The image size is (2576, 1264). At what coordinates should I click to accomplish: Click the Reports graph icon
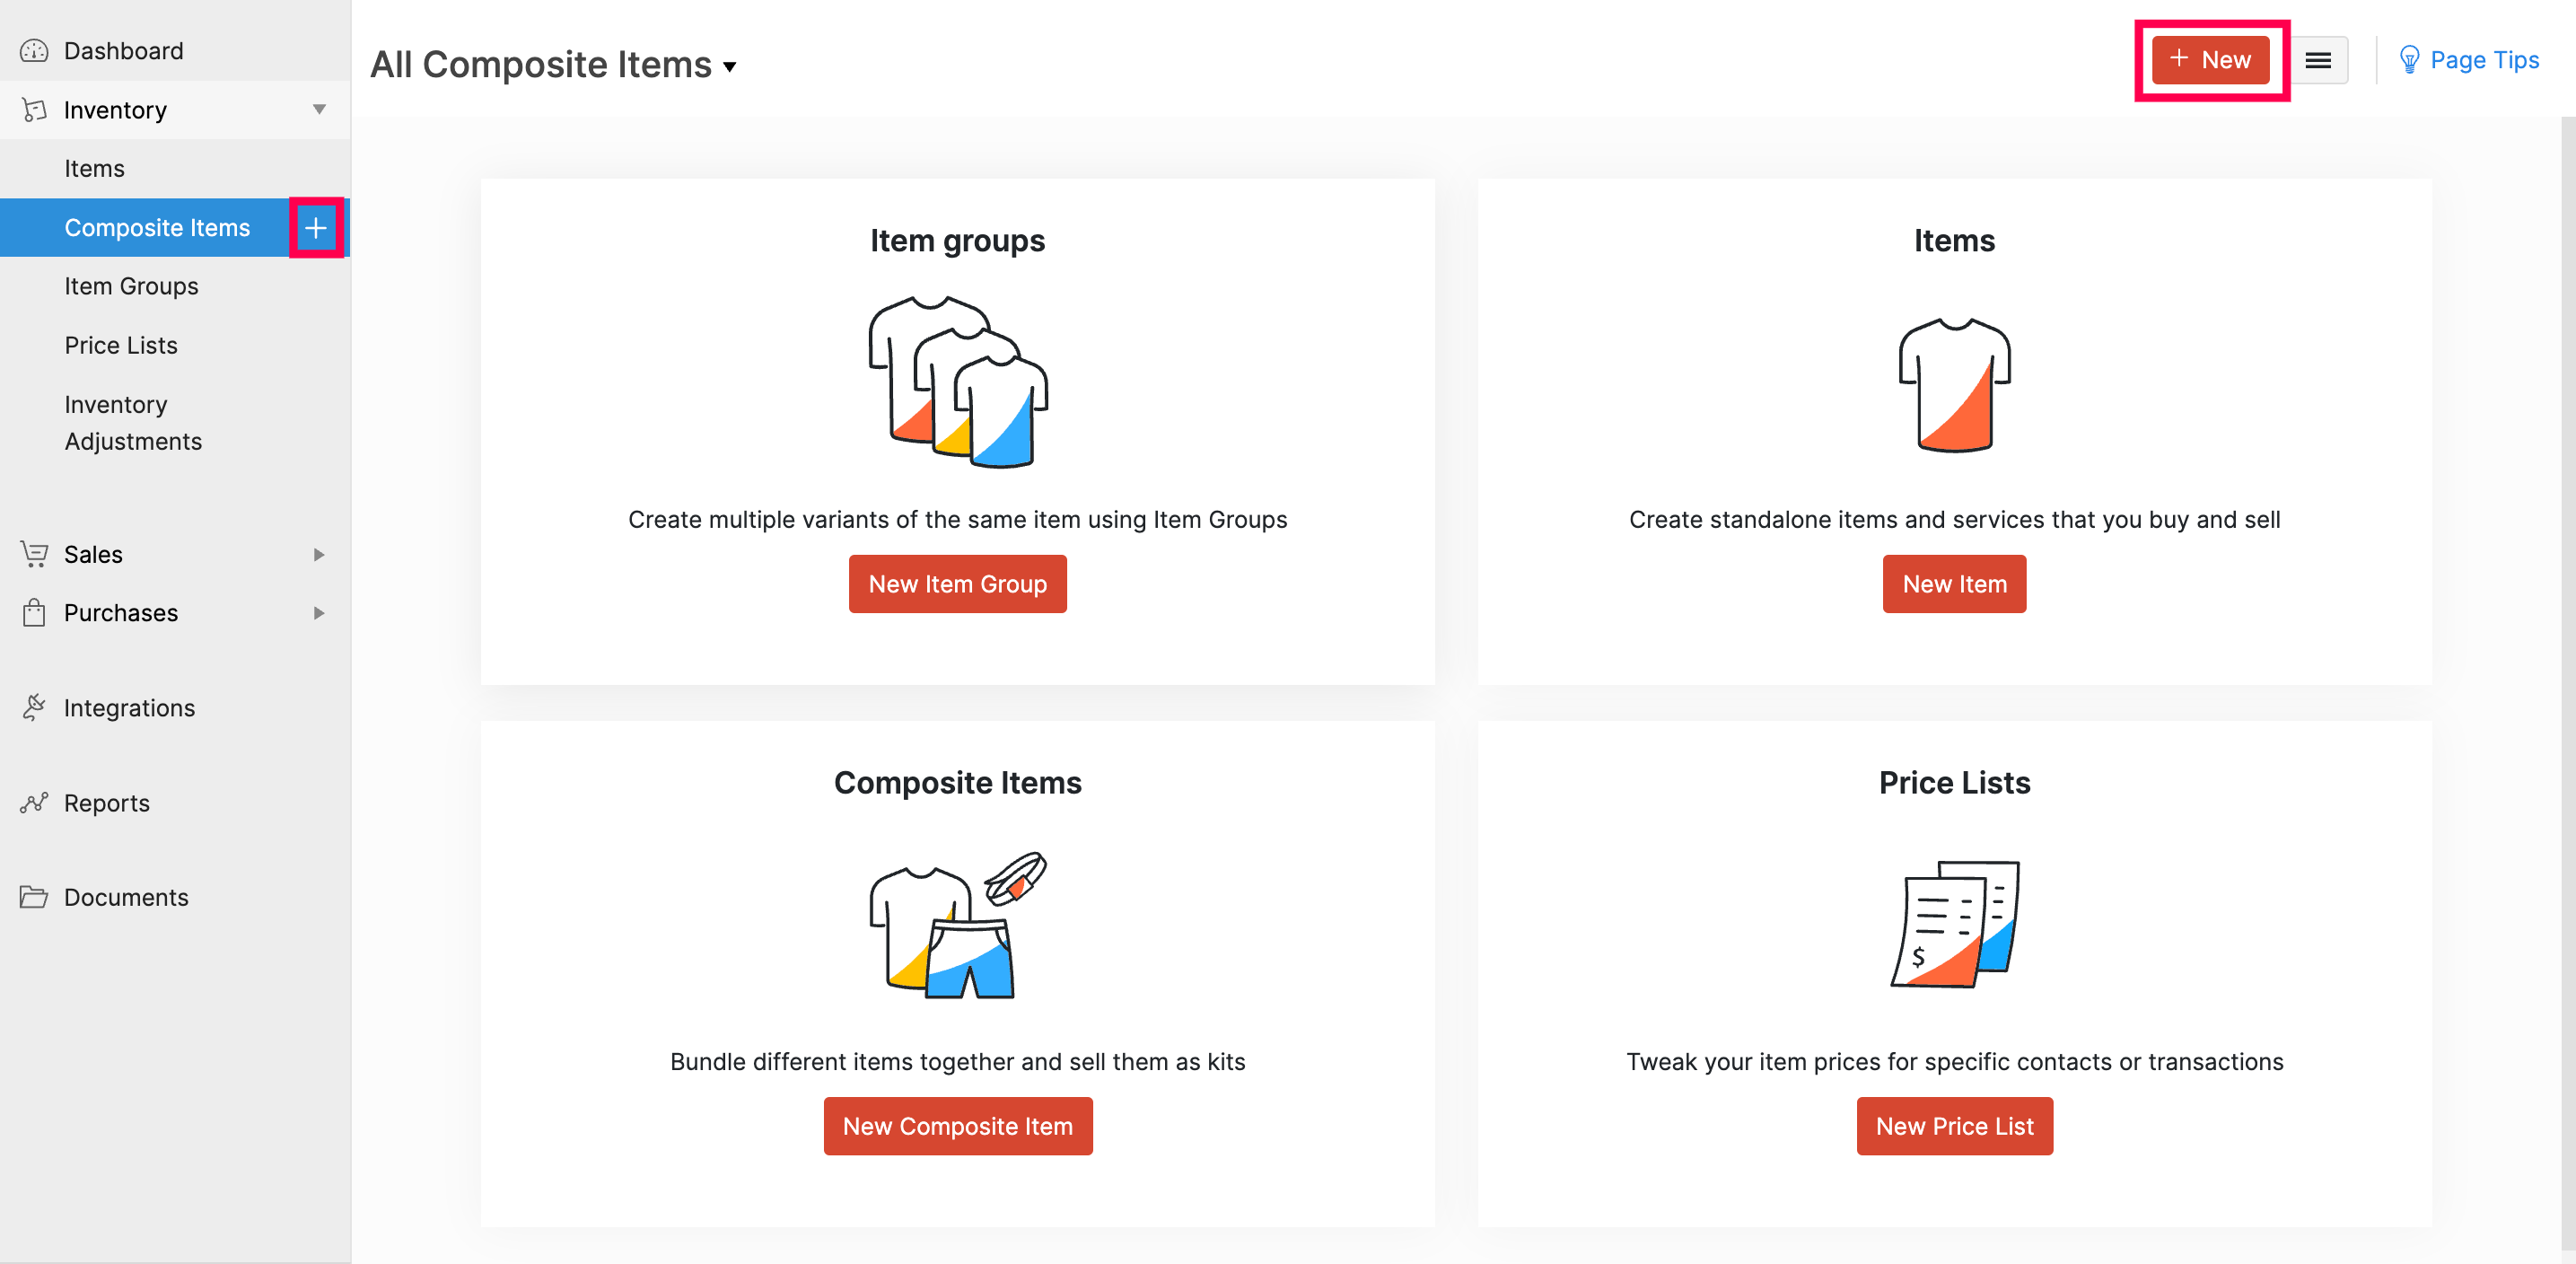click(x=34, y=802)
